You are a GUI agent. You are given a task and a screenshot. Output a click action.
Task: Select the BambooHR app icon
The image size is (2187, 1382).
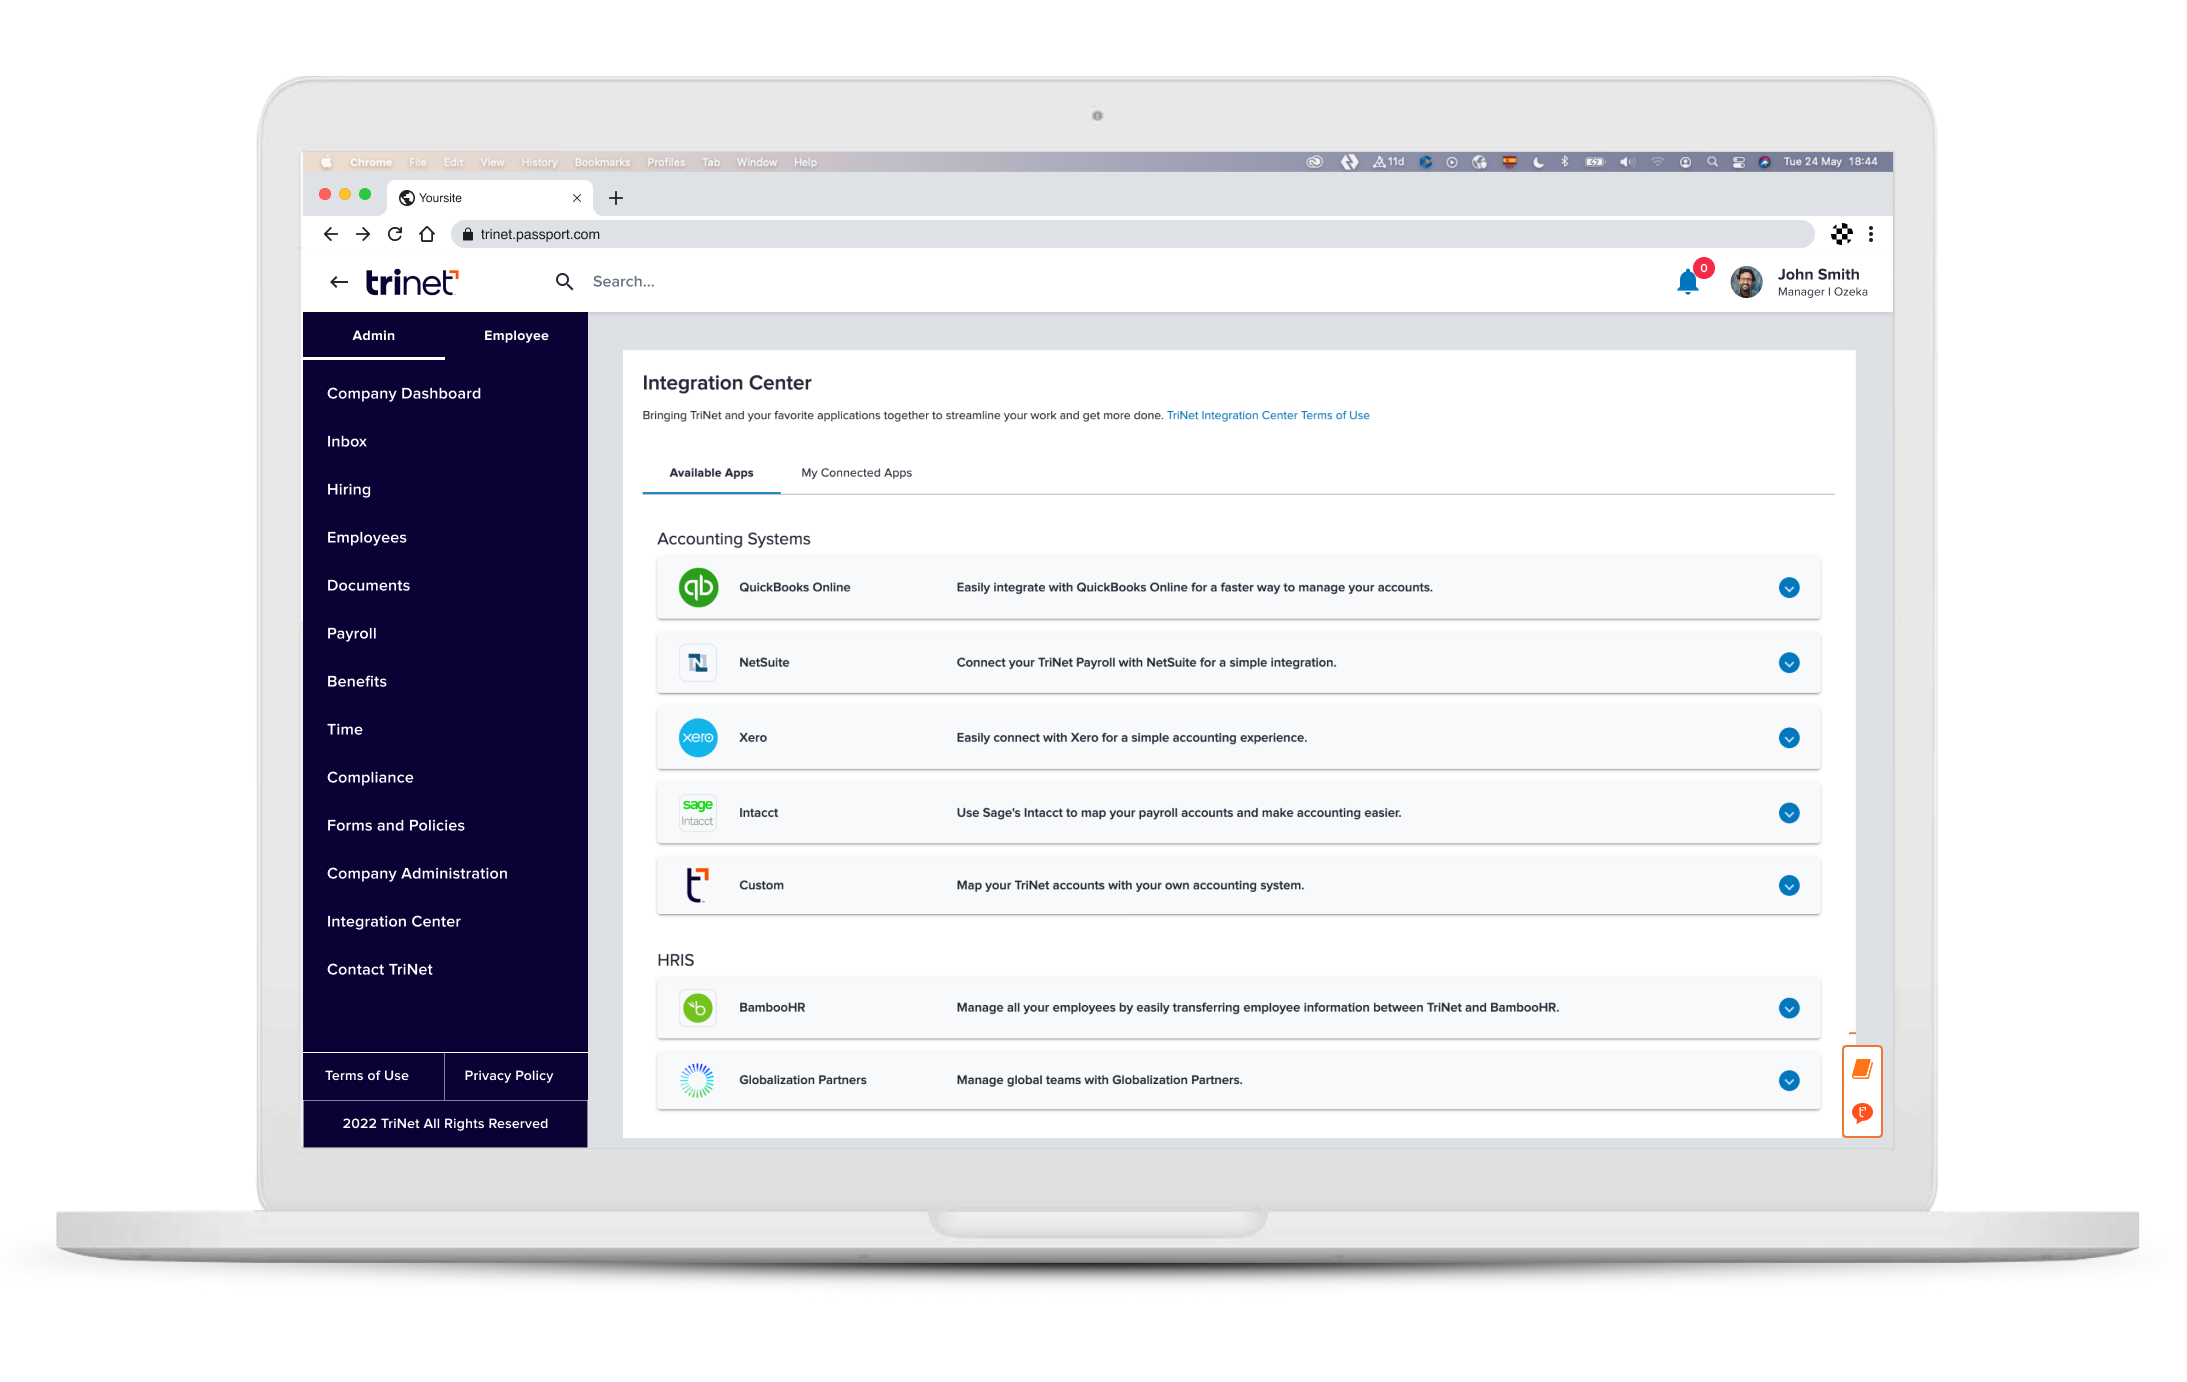(x=698, y=1008)
